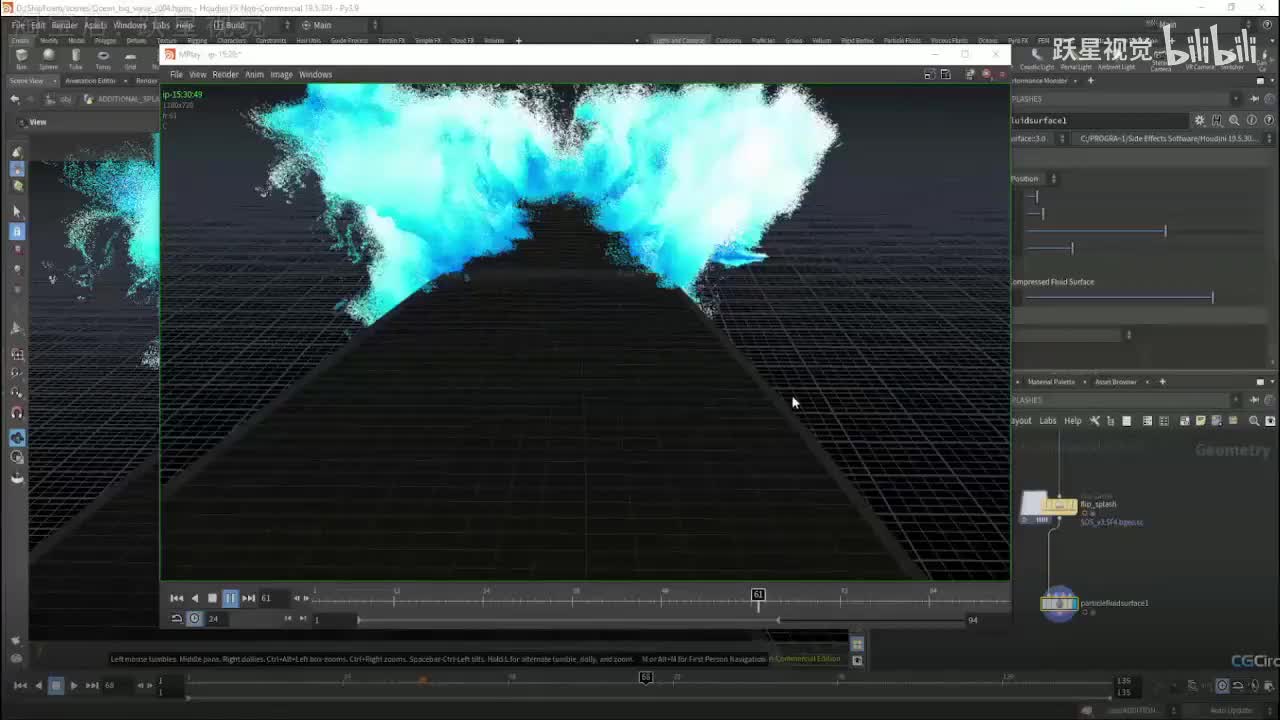1280x720 pixels.
Task: Click node name field fluidsurface1
Action: click(1098, 120)
